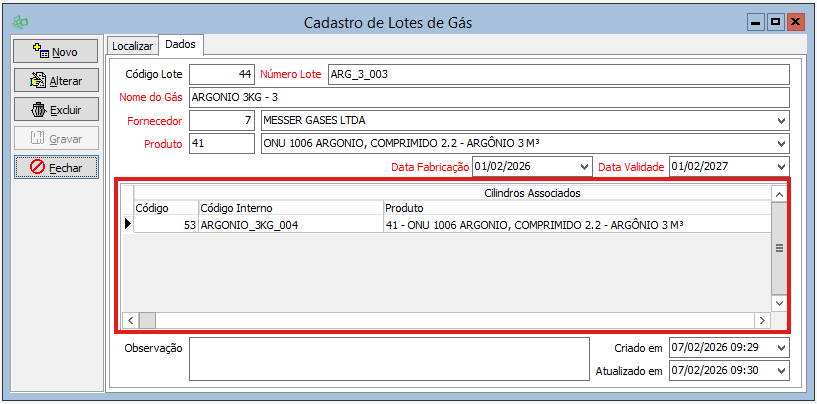The height and width of the screenshot is (404, 817).
Task: Focus the Nome do Gás text field
Action: pyautogui.click(x=488, y=98)
